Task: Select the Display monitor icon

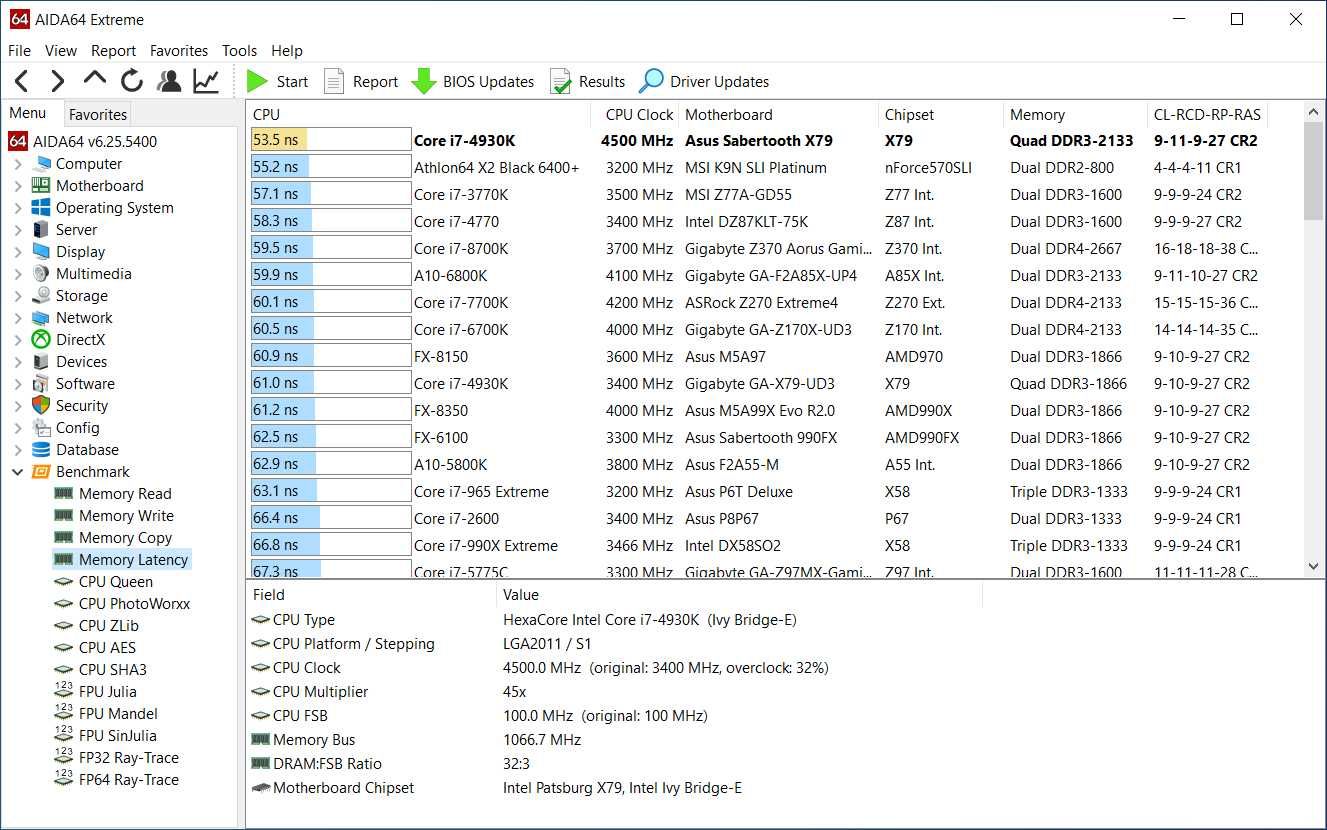Action: coord(41,252)
